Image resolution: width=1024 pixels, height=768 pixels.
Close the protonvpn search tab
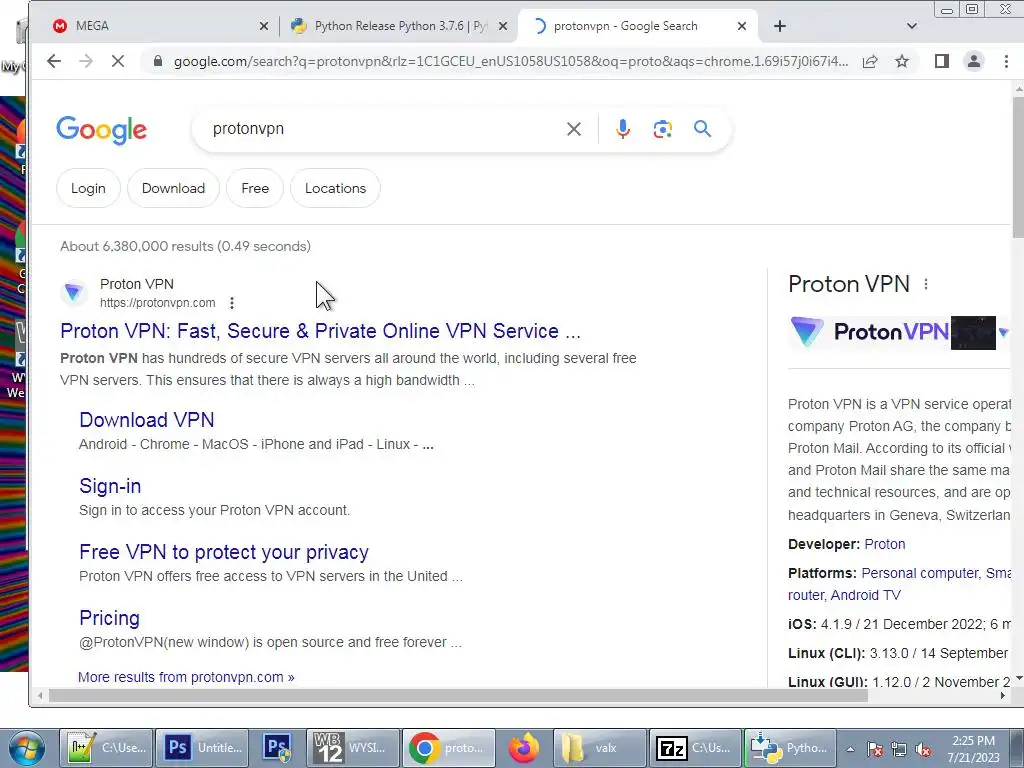741,26
